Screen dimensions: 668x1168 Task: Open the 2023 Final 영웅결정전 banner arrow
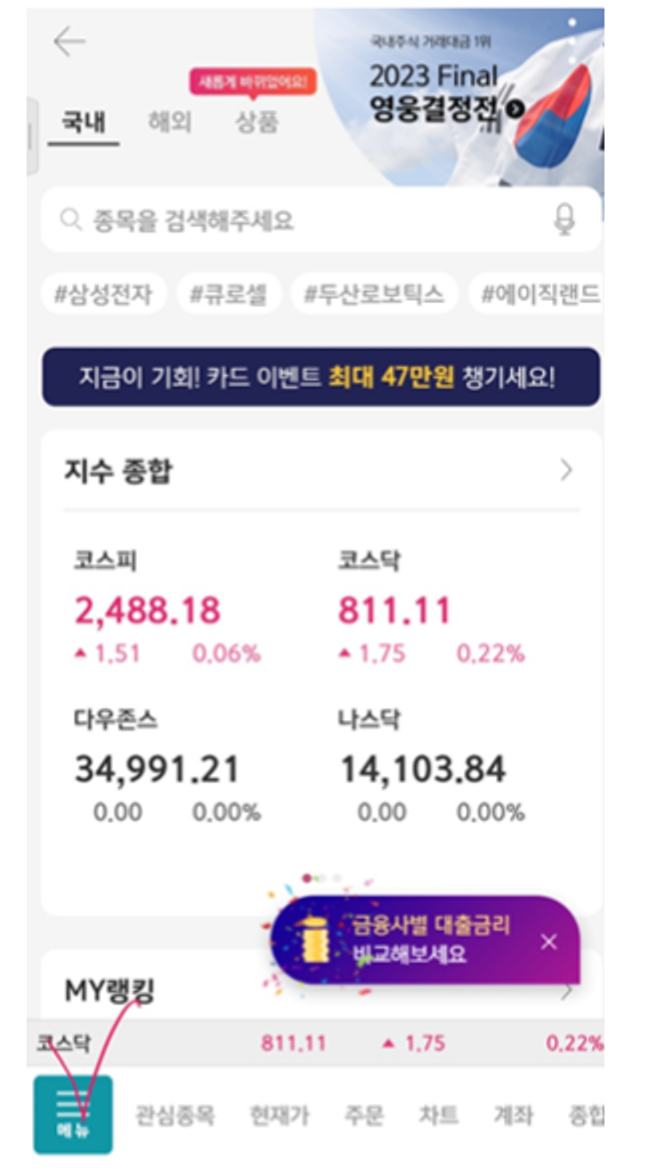[515, 110]
